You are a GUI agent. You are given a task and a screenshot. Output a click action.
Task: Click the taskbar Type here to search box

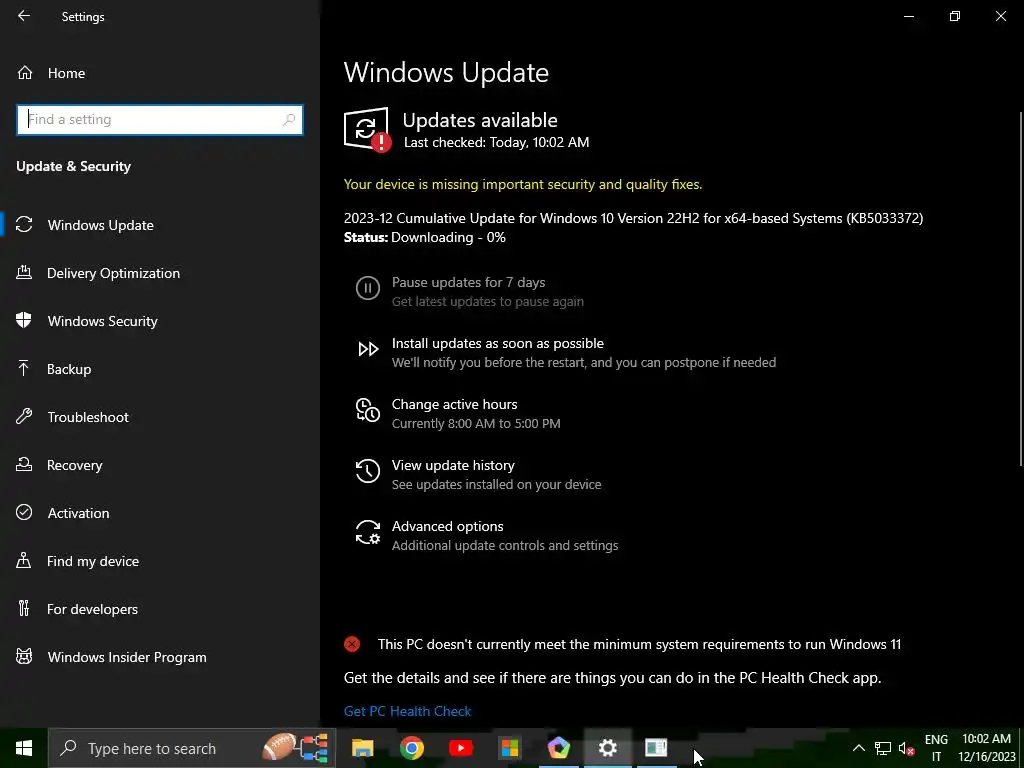point(191,748)
